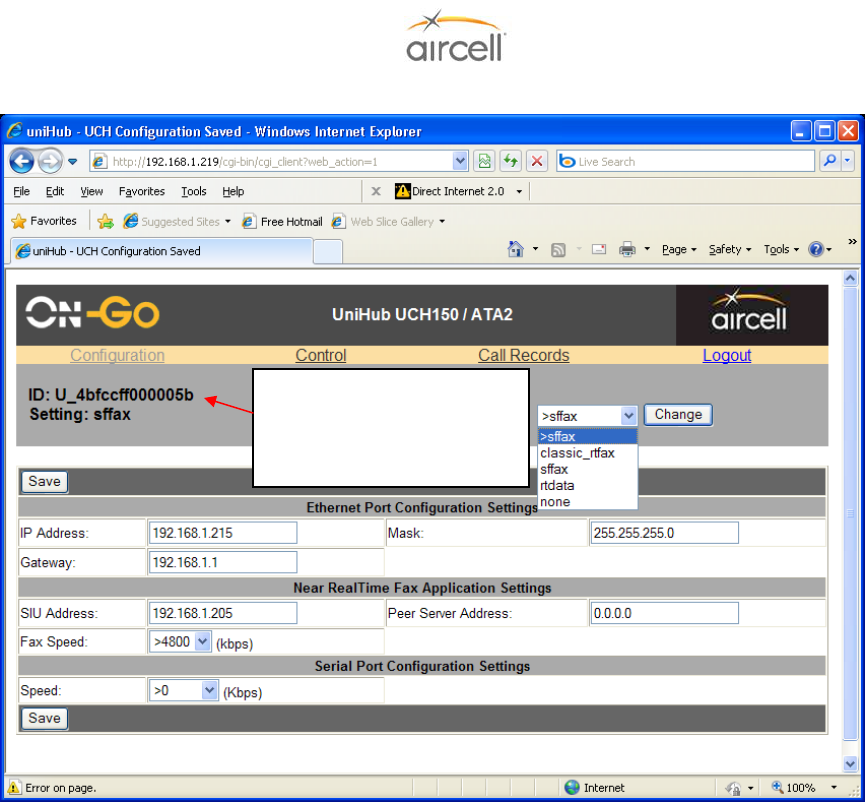Screen dimensions: 865x802
Task: Select classic_rtfax from the list
Action: pos(588,453)
